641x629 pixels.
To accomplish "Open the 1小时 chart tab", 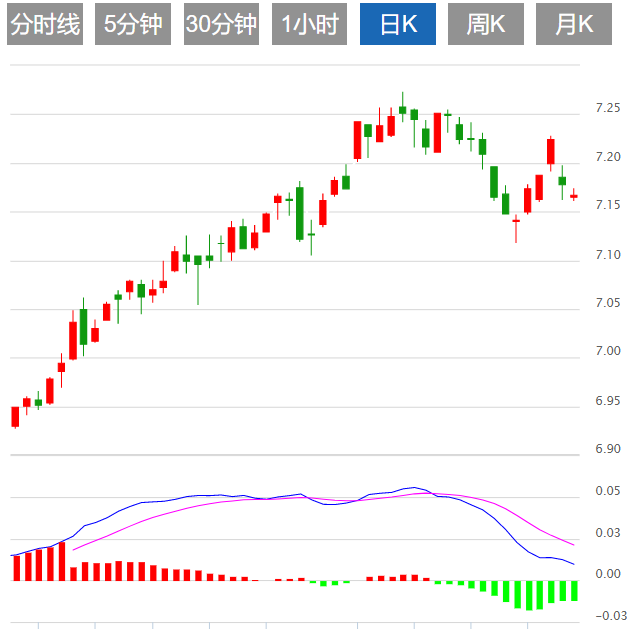I will [309, 24].
